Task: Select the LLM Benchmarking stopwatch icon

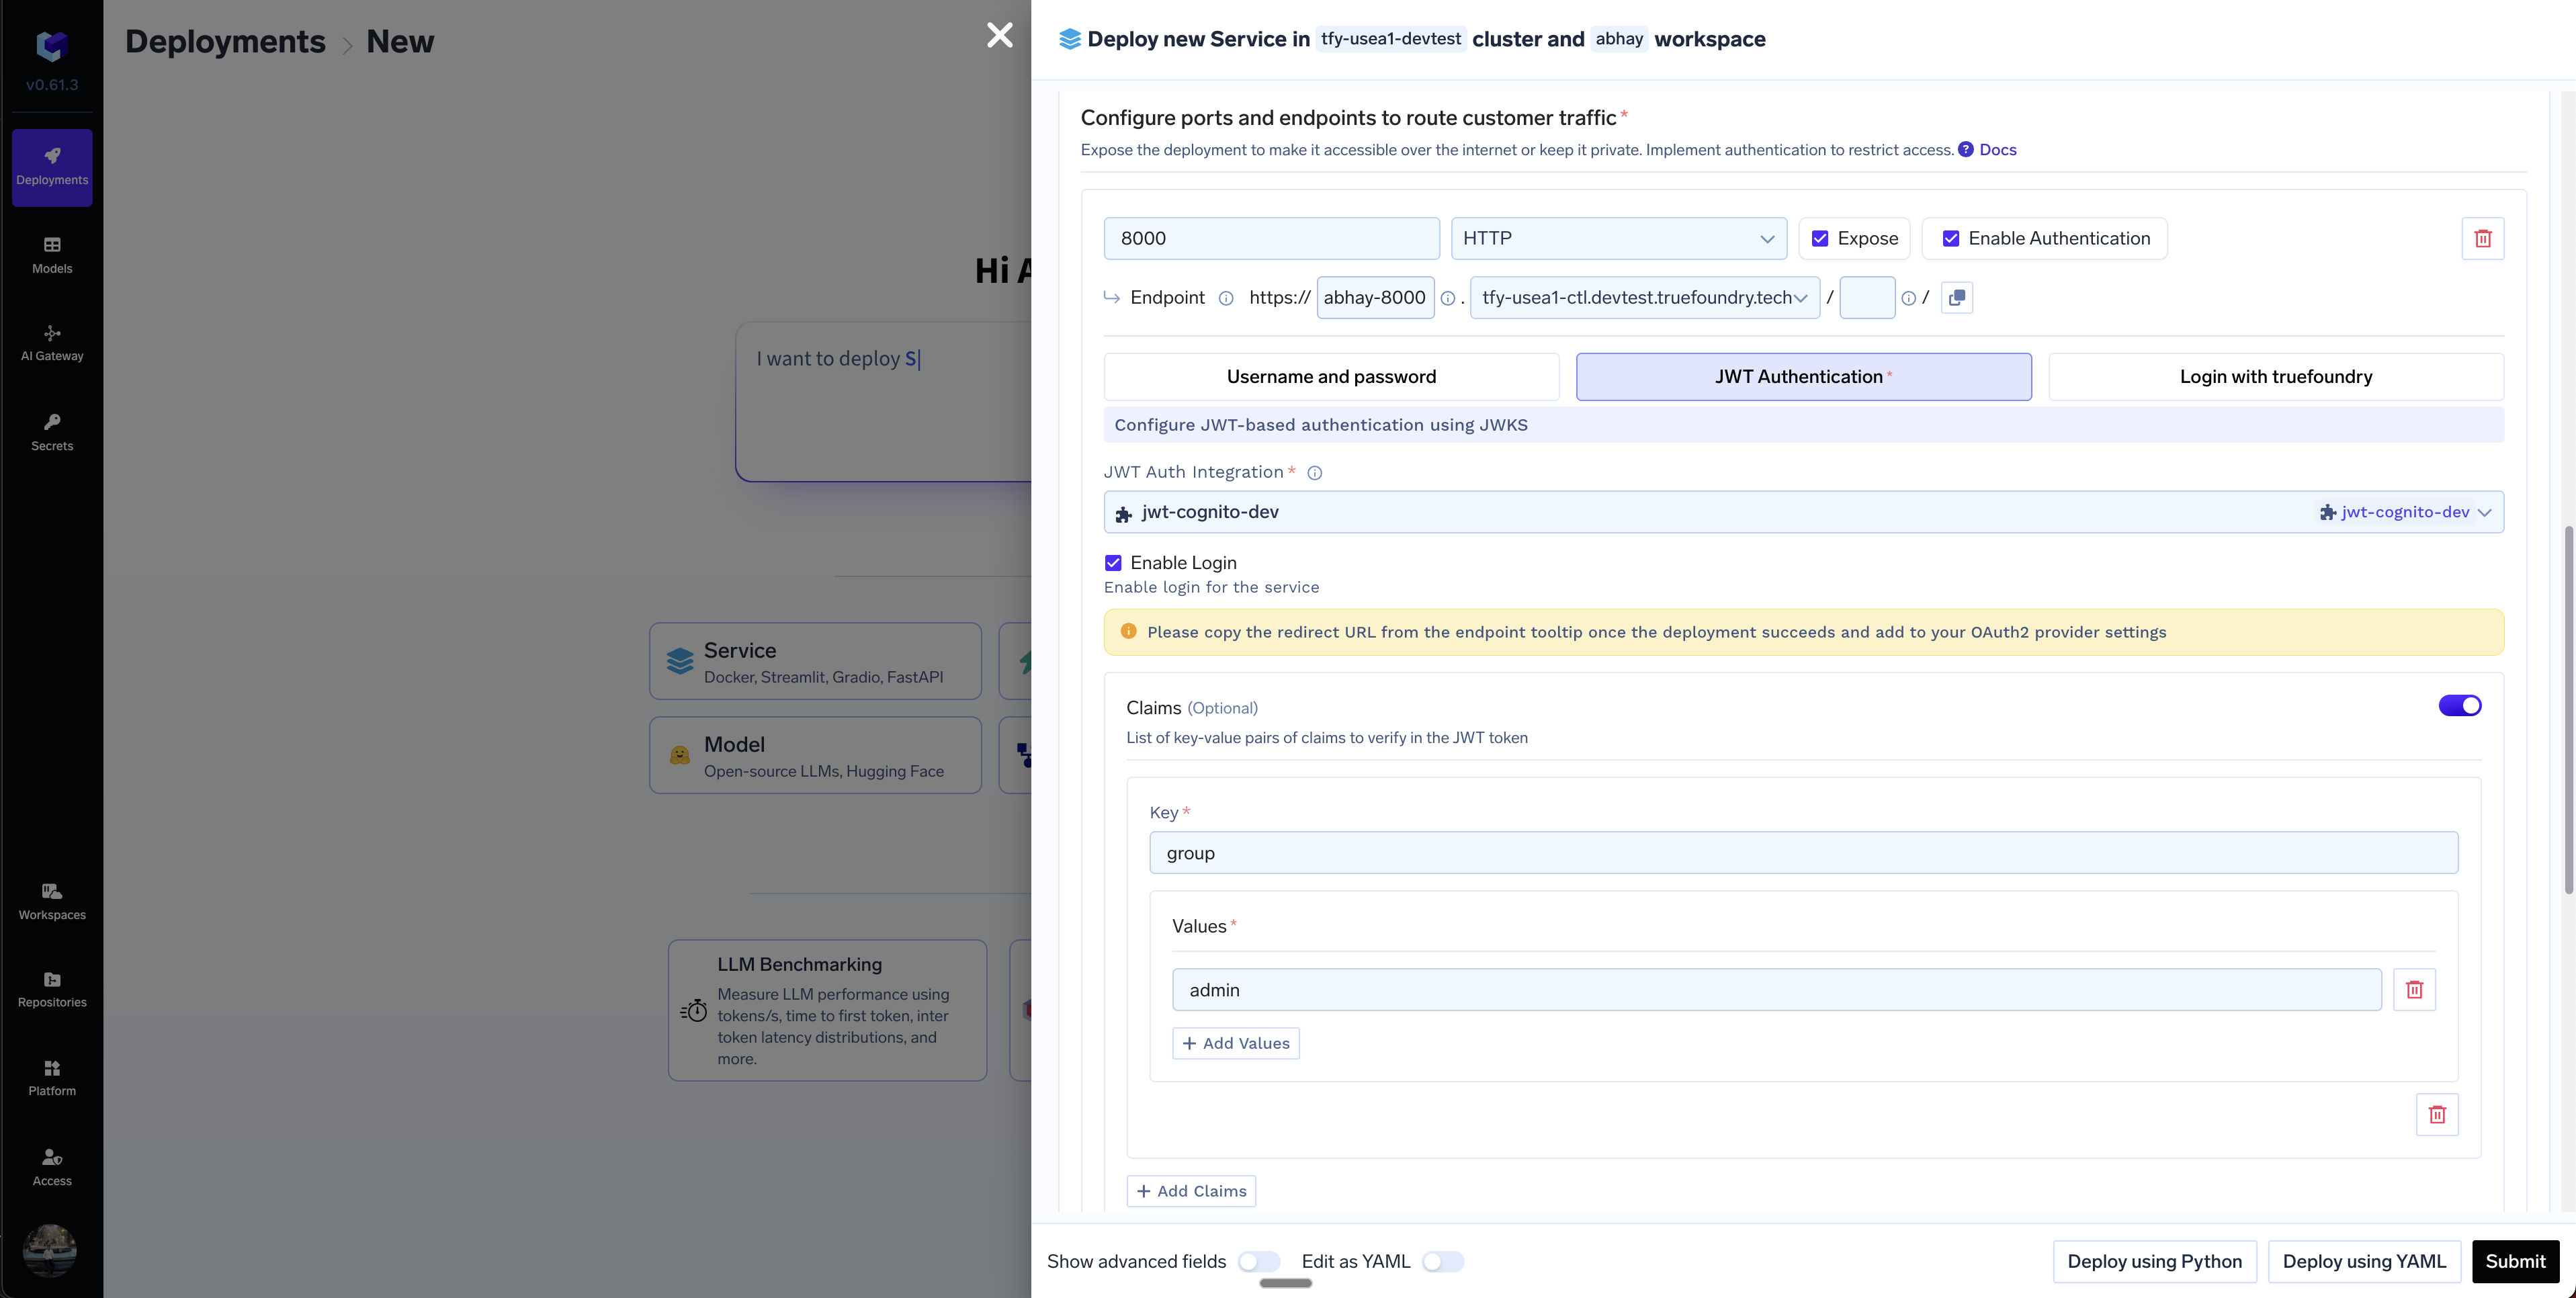Action: pos(693,1010)
